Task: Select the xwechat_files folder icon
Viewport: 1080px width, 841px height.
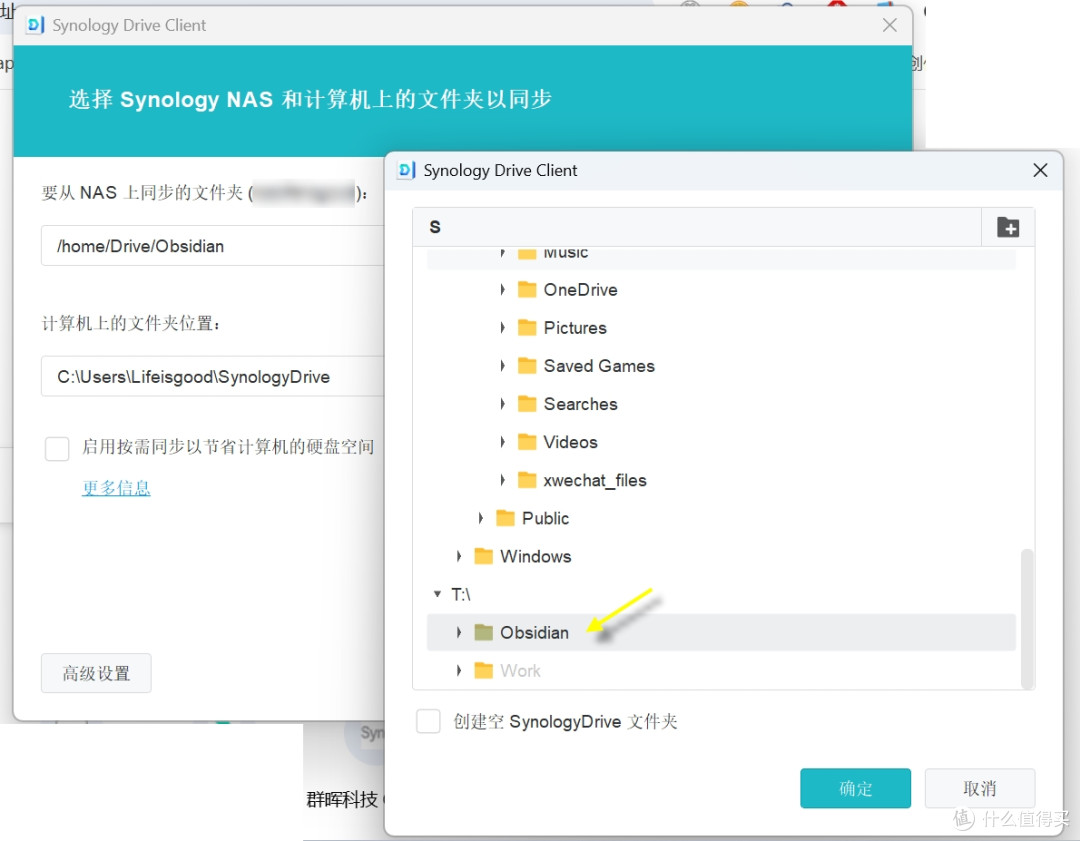Action: 527,479
